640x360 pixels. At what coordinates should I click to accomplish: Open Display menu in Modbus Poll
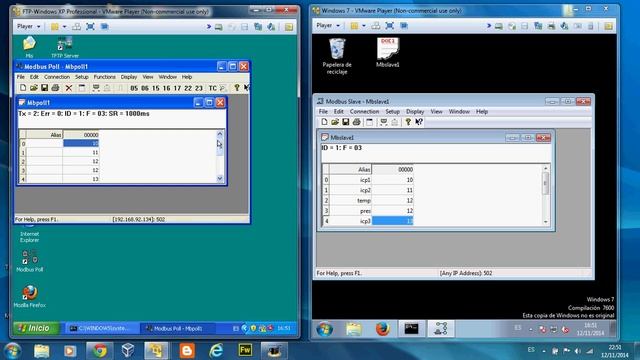click(129, 77)
